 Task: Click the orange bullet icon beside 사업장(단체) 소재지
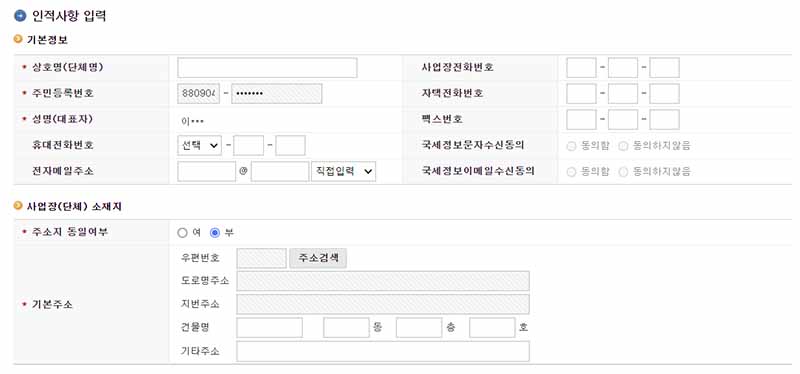pyautogui.click(x=18, y=206)
